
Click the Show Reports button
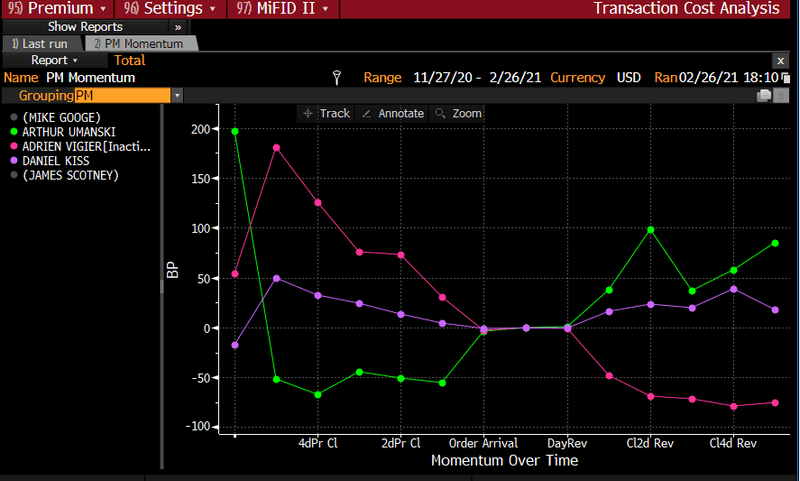tap(85, 27)
